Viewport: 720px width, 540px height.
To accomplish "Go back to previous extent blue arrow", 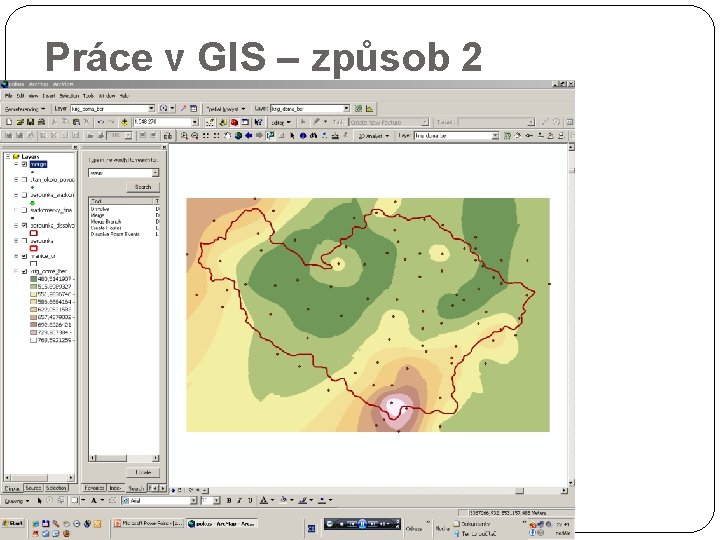I will pos(249,135).
